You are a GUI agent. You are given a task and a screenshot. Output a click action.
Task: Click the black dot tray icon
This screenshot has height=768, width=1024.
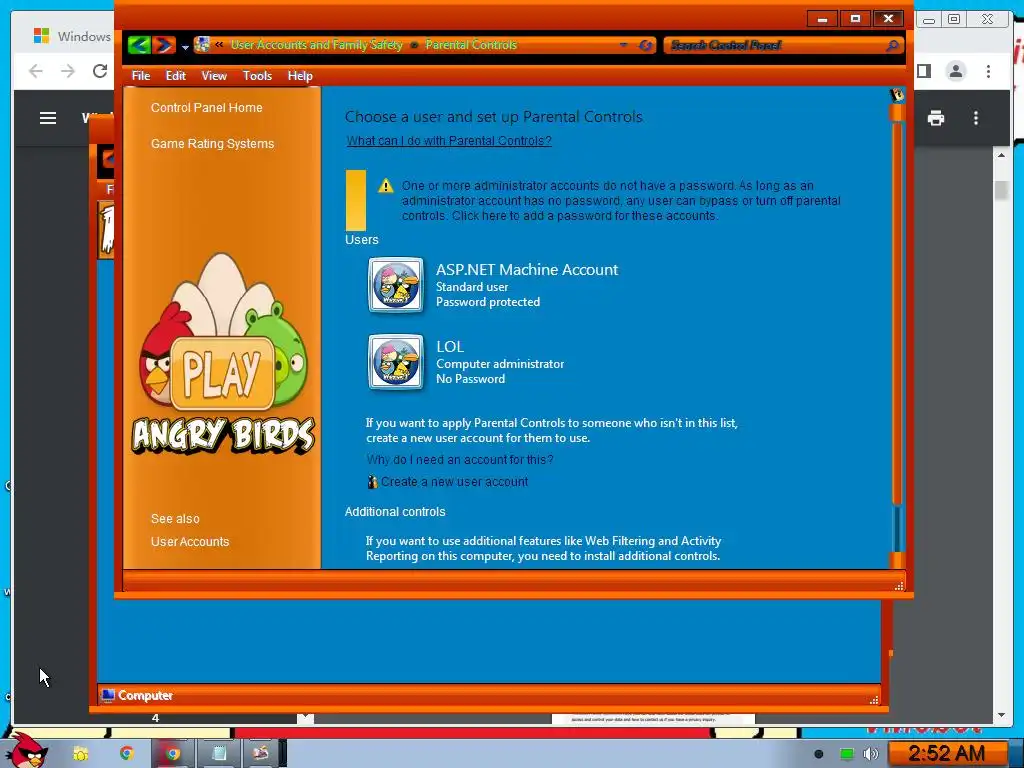[818, 754]
